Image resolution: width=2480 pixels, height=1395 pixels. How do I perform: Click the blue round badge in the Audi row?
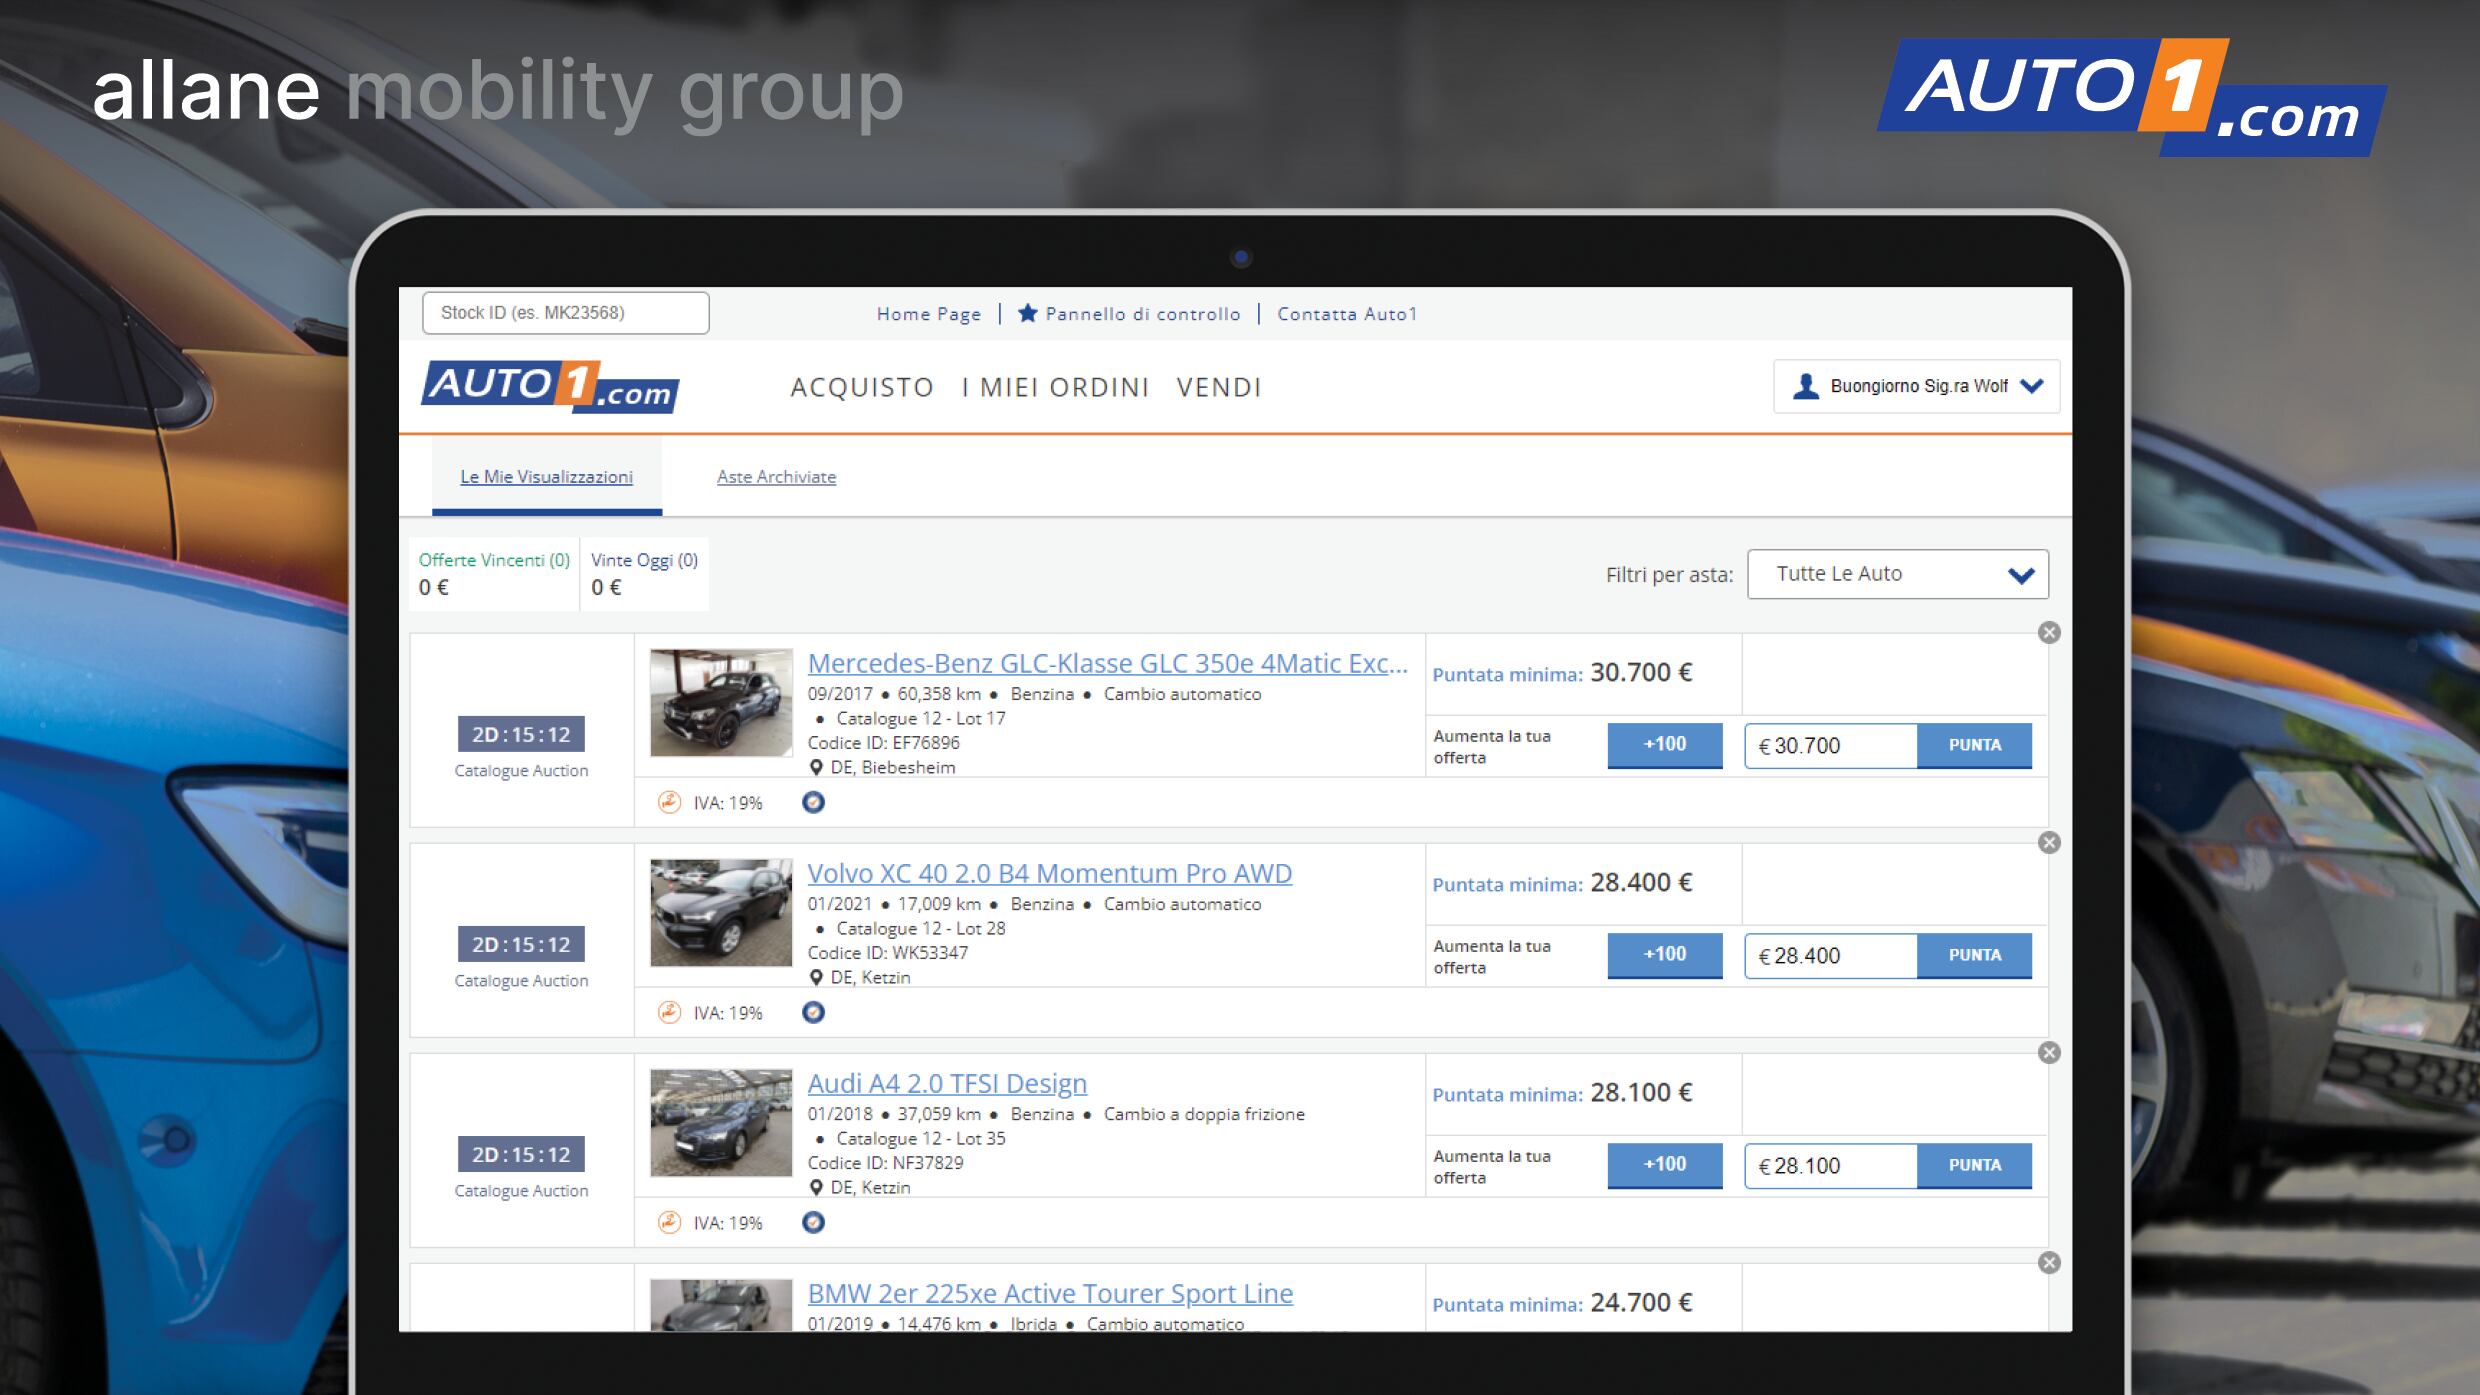point(814,1222)
